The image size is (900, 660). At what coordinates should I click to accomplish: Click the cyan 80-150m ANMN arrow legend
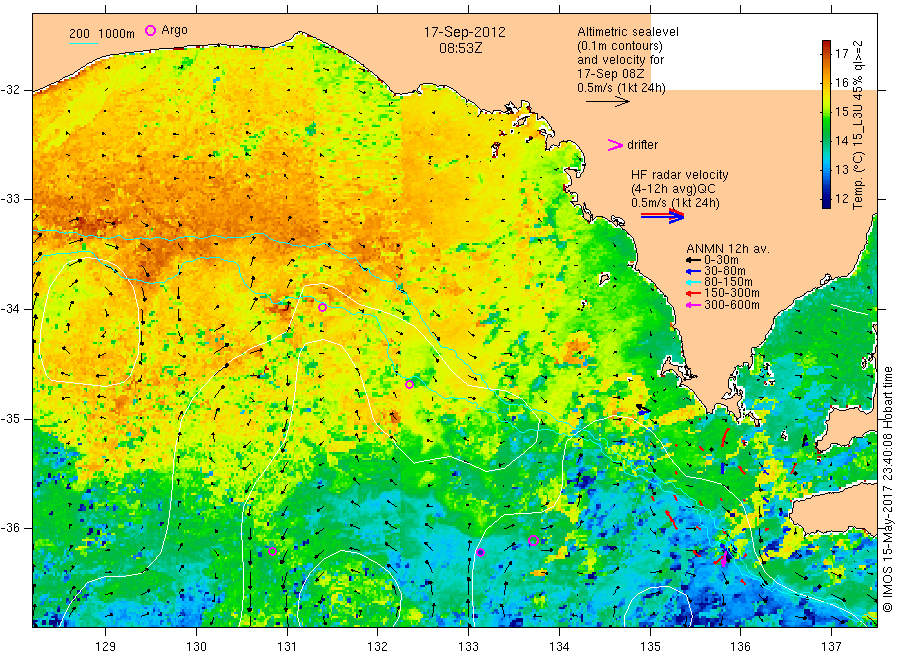pyautogui.click(x=693, y=282)
